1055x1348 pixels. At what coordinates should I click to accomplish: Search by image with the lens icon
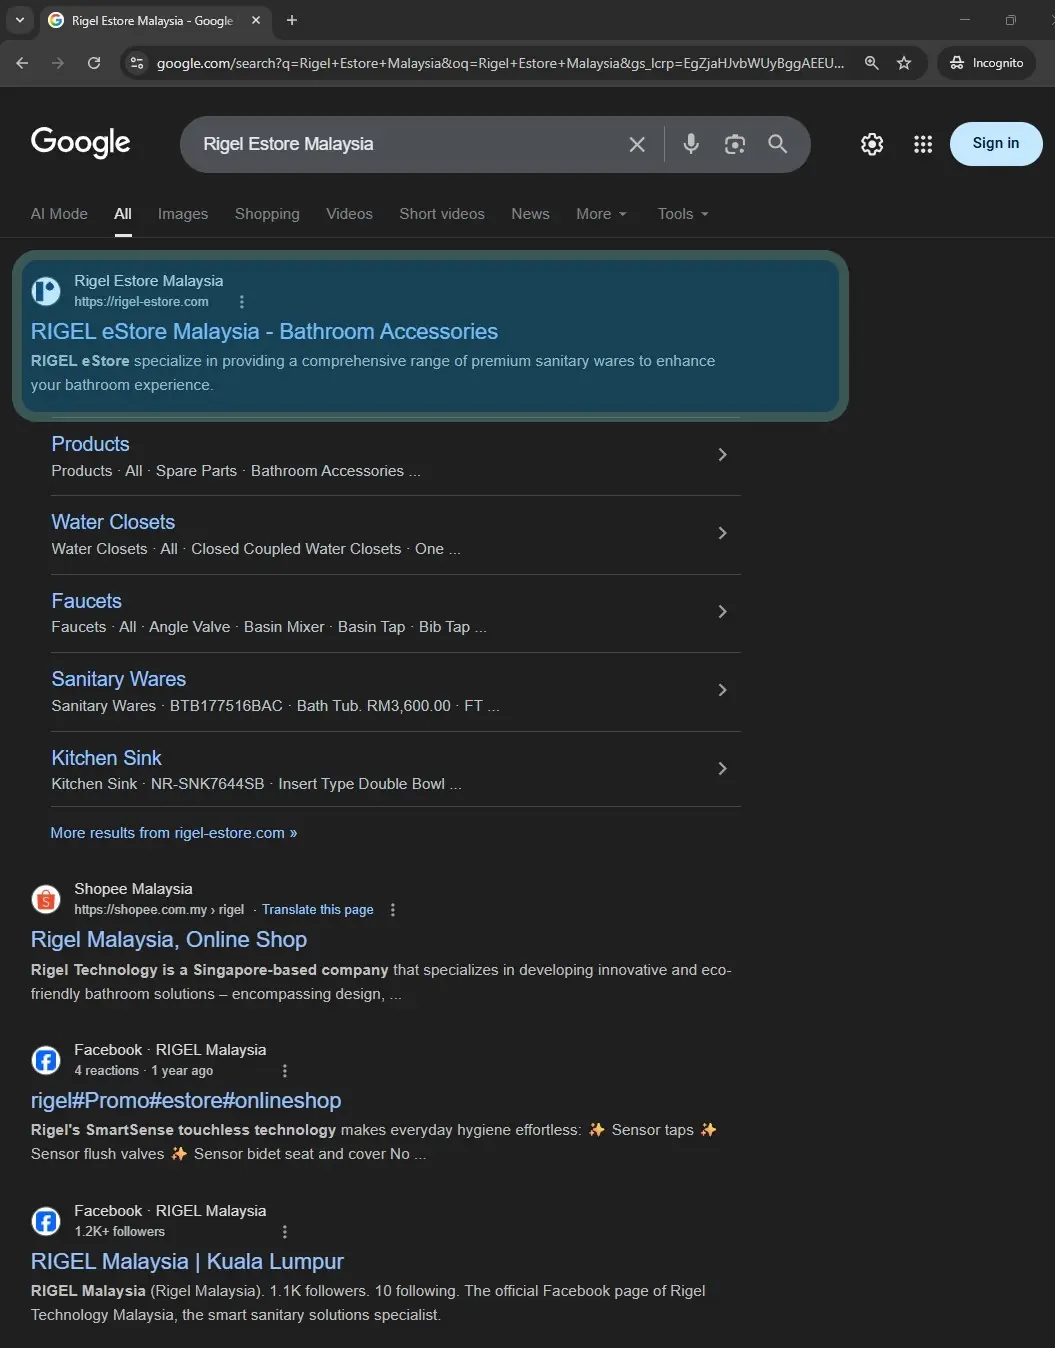(x=735, y=144)
